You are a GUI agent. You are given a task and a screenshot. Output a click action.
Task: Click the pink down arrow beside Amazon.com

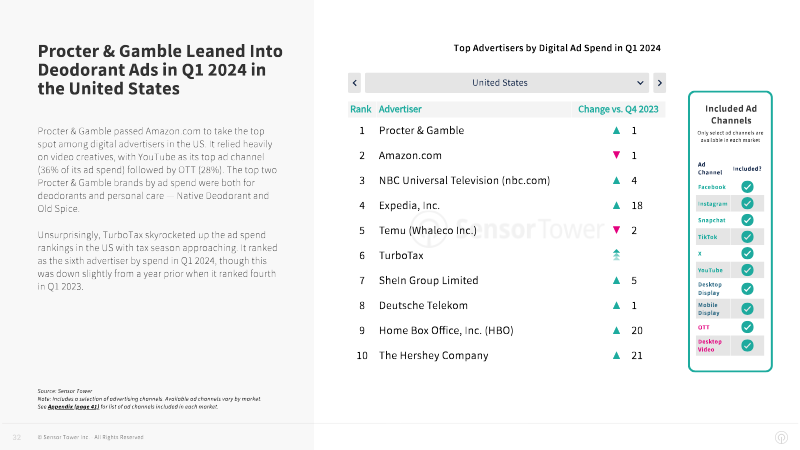pos(616,155)
